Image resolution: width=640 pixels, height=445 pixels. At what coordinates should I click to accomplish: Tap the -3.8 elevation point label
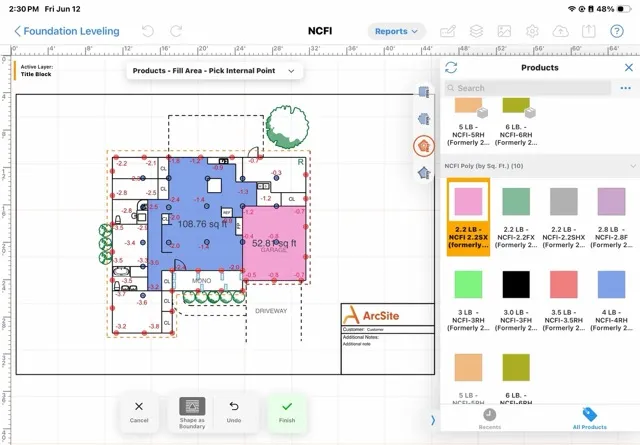pyautogui.click(x=154, y=326)
